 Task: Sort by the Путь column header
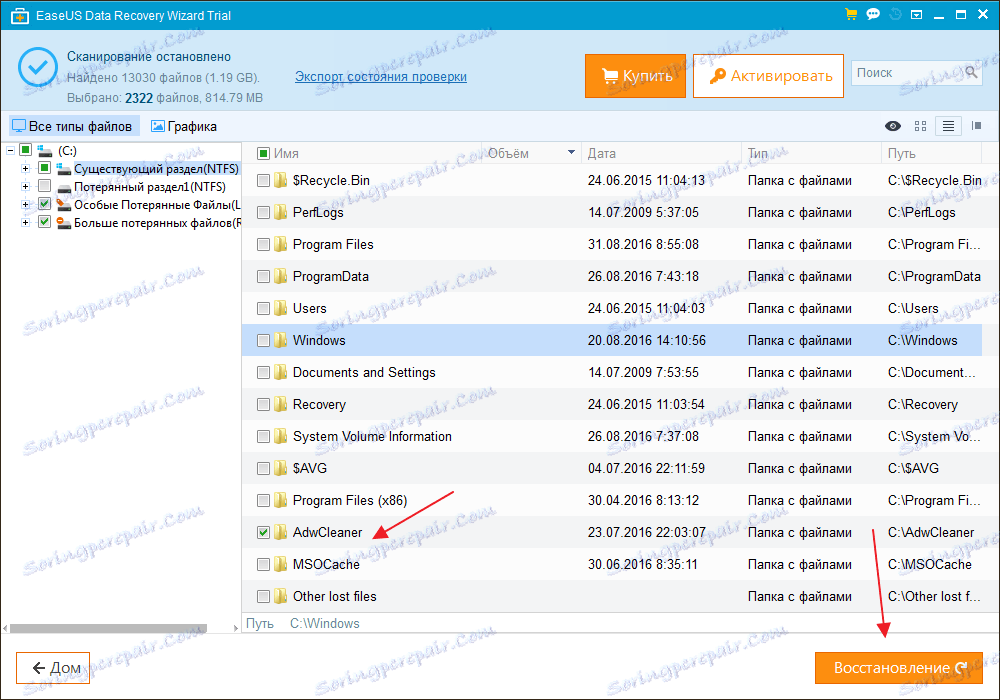[901, 154]
